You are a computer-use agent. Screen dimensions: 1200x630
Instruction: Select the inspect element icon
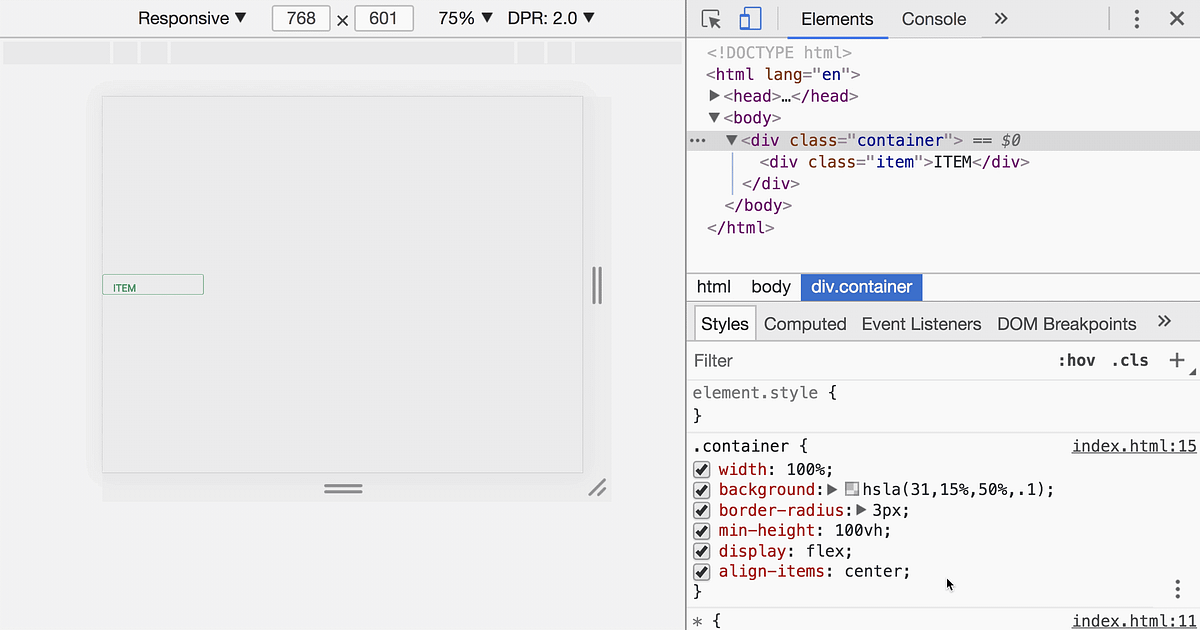click(712, 18)
